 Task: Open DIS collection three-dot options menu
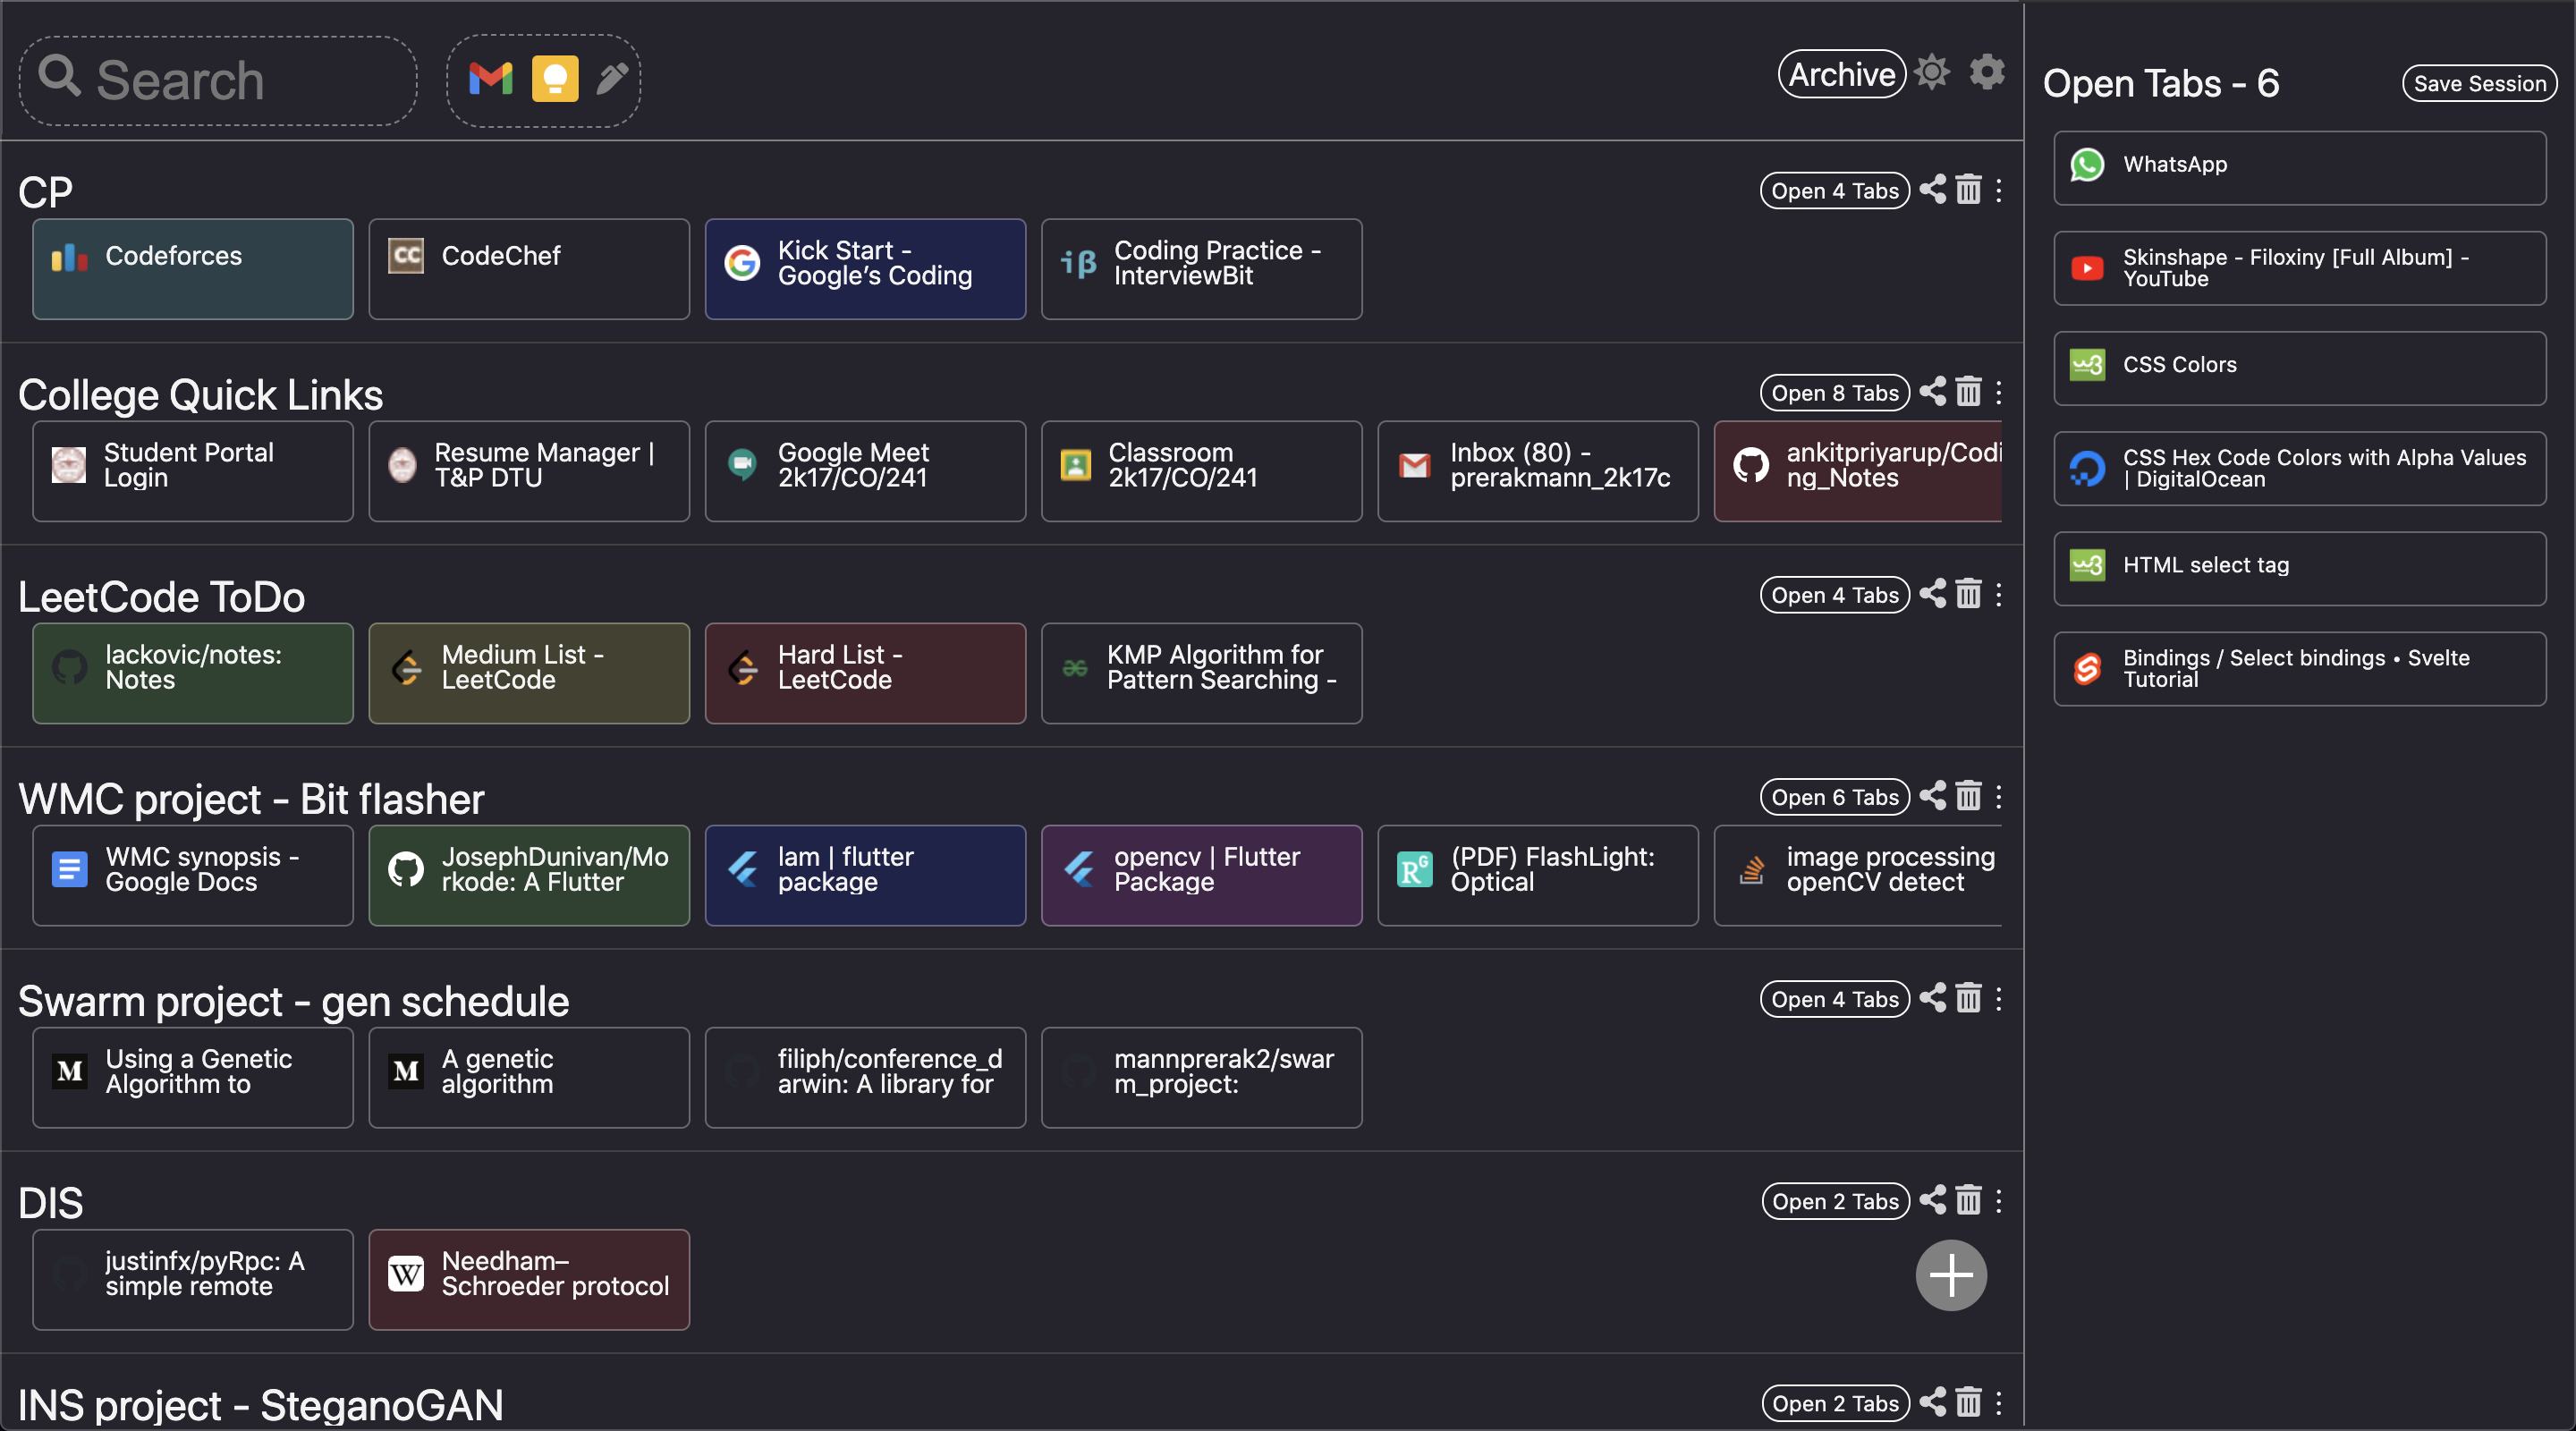point(1998,1200)
